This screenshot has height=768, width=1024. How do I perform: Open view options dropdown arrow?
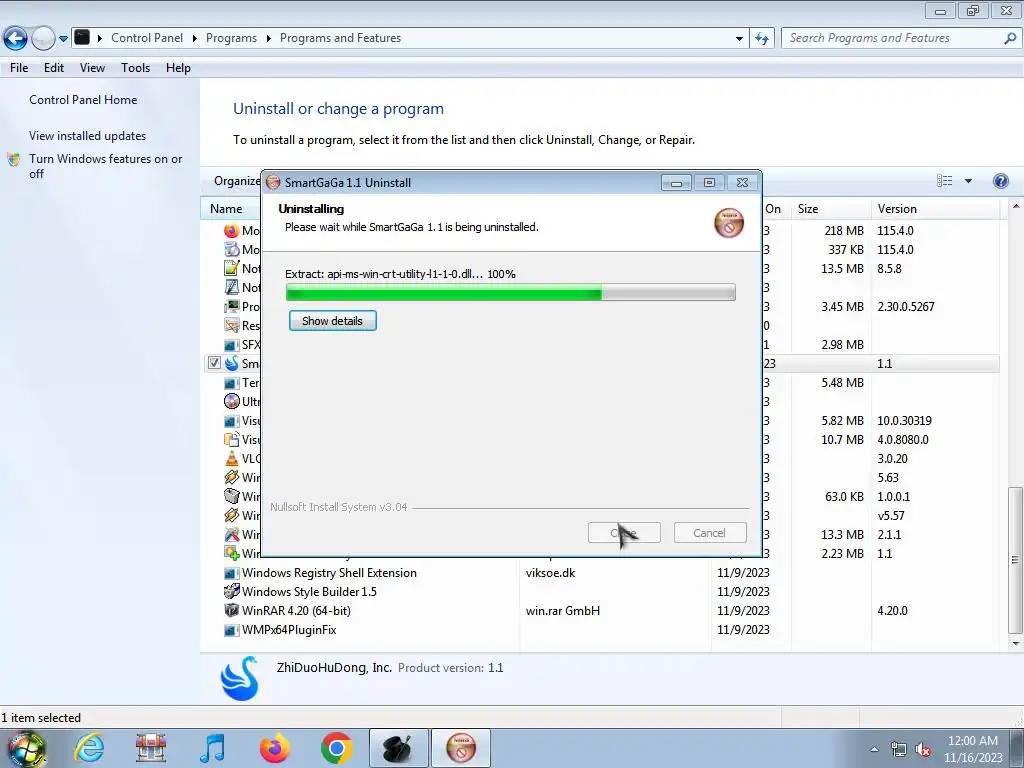click(968, 181)
